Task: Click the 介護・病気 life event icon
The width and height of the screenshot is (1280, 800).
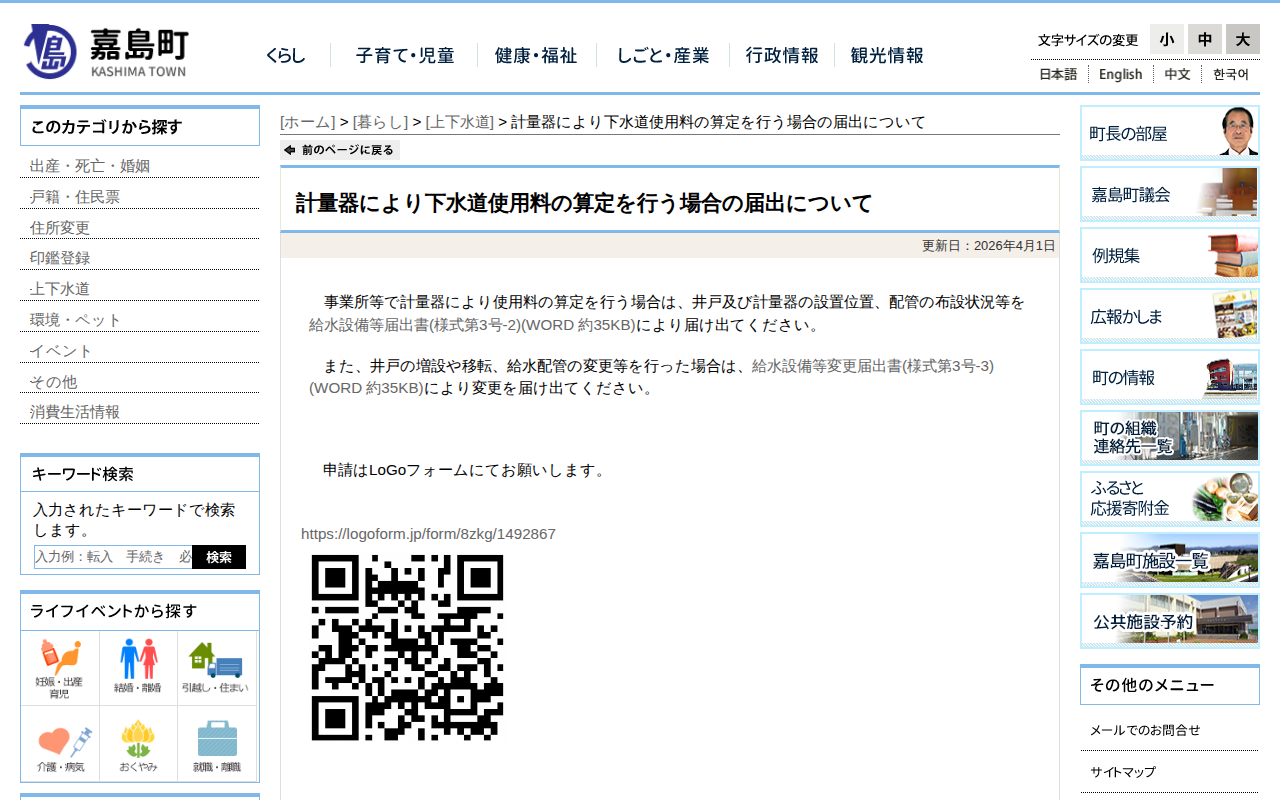Action: pos(60,744)
